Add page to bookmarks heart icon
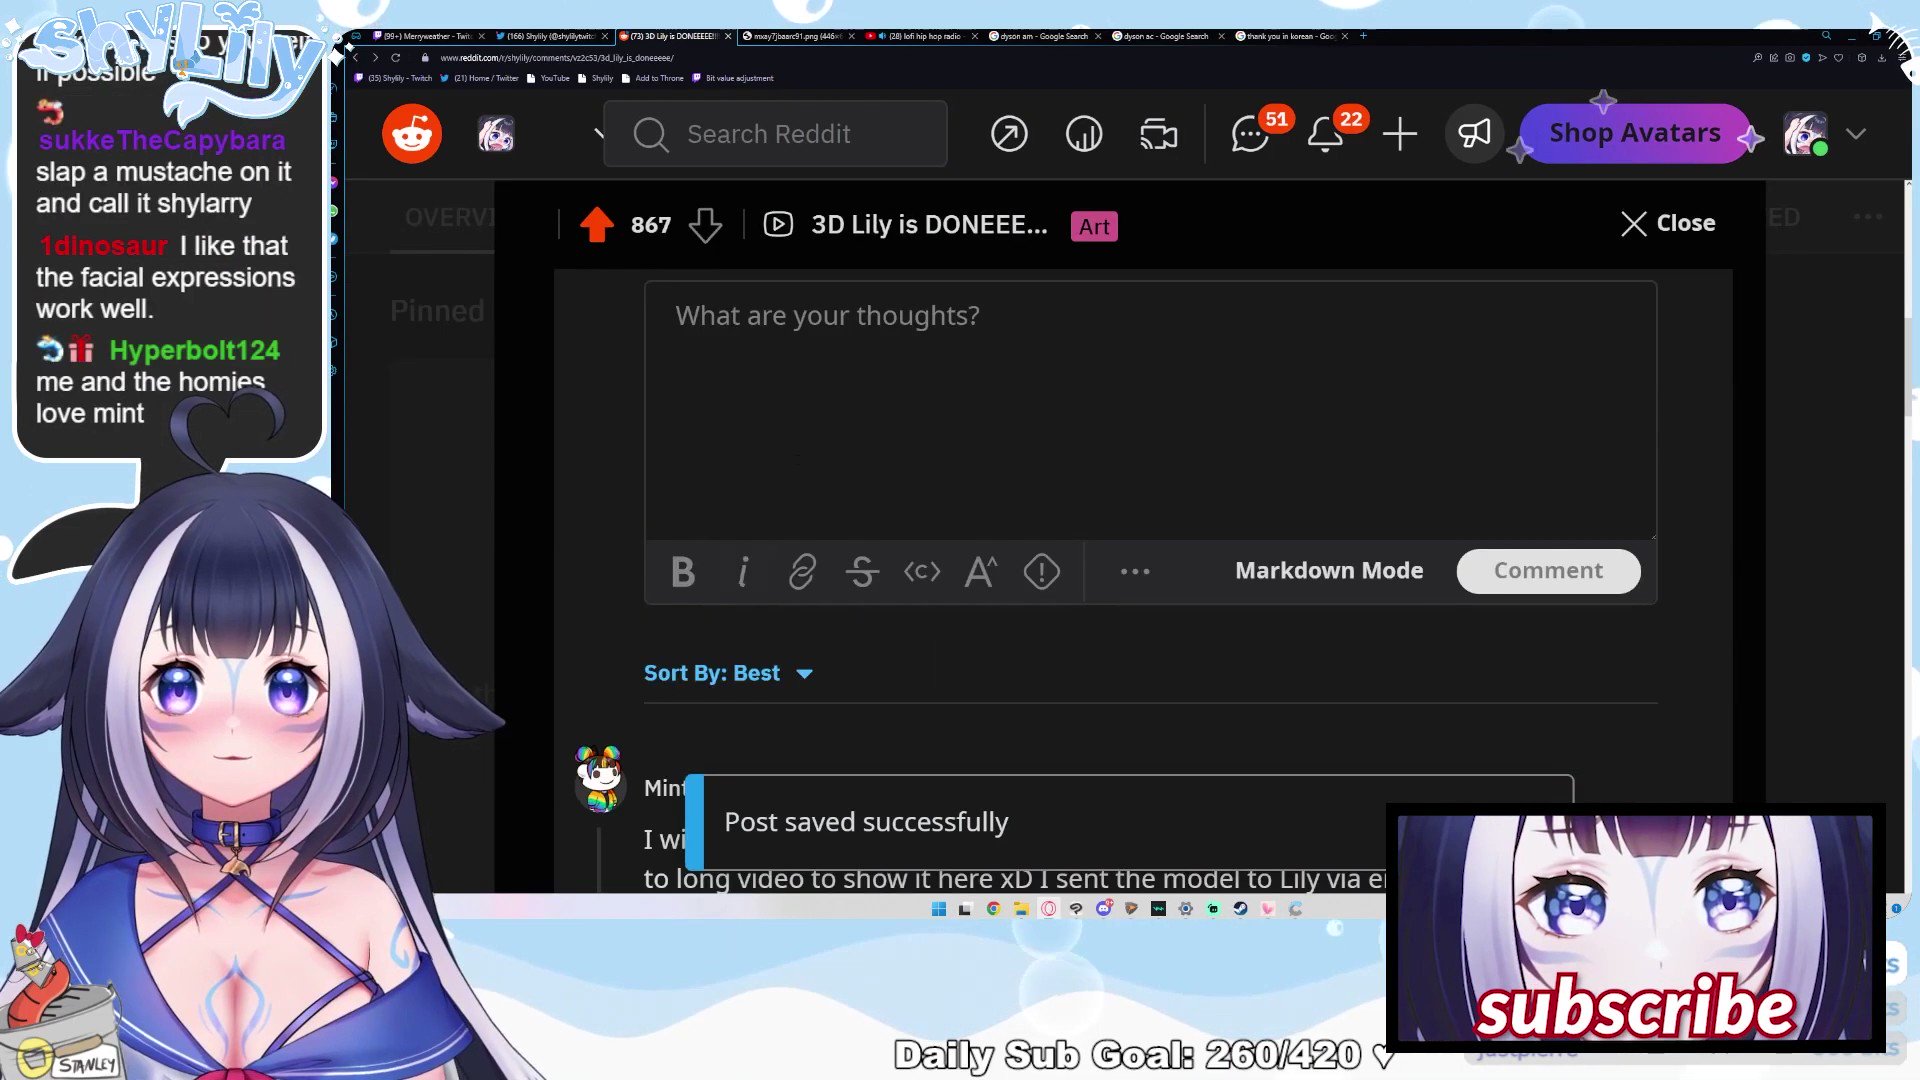Screen dimensions: 1920x1080 [x=1838, y=58]
